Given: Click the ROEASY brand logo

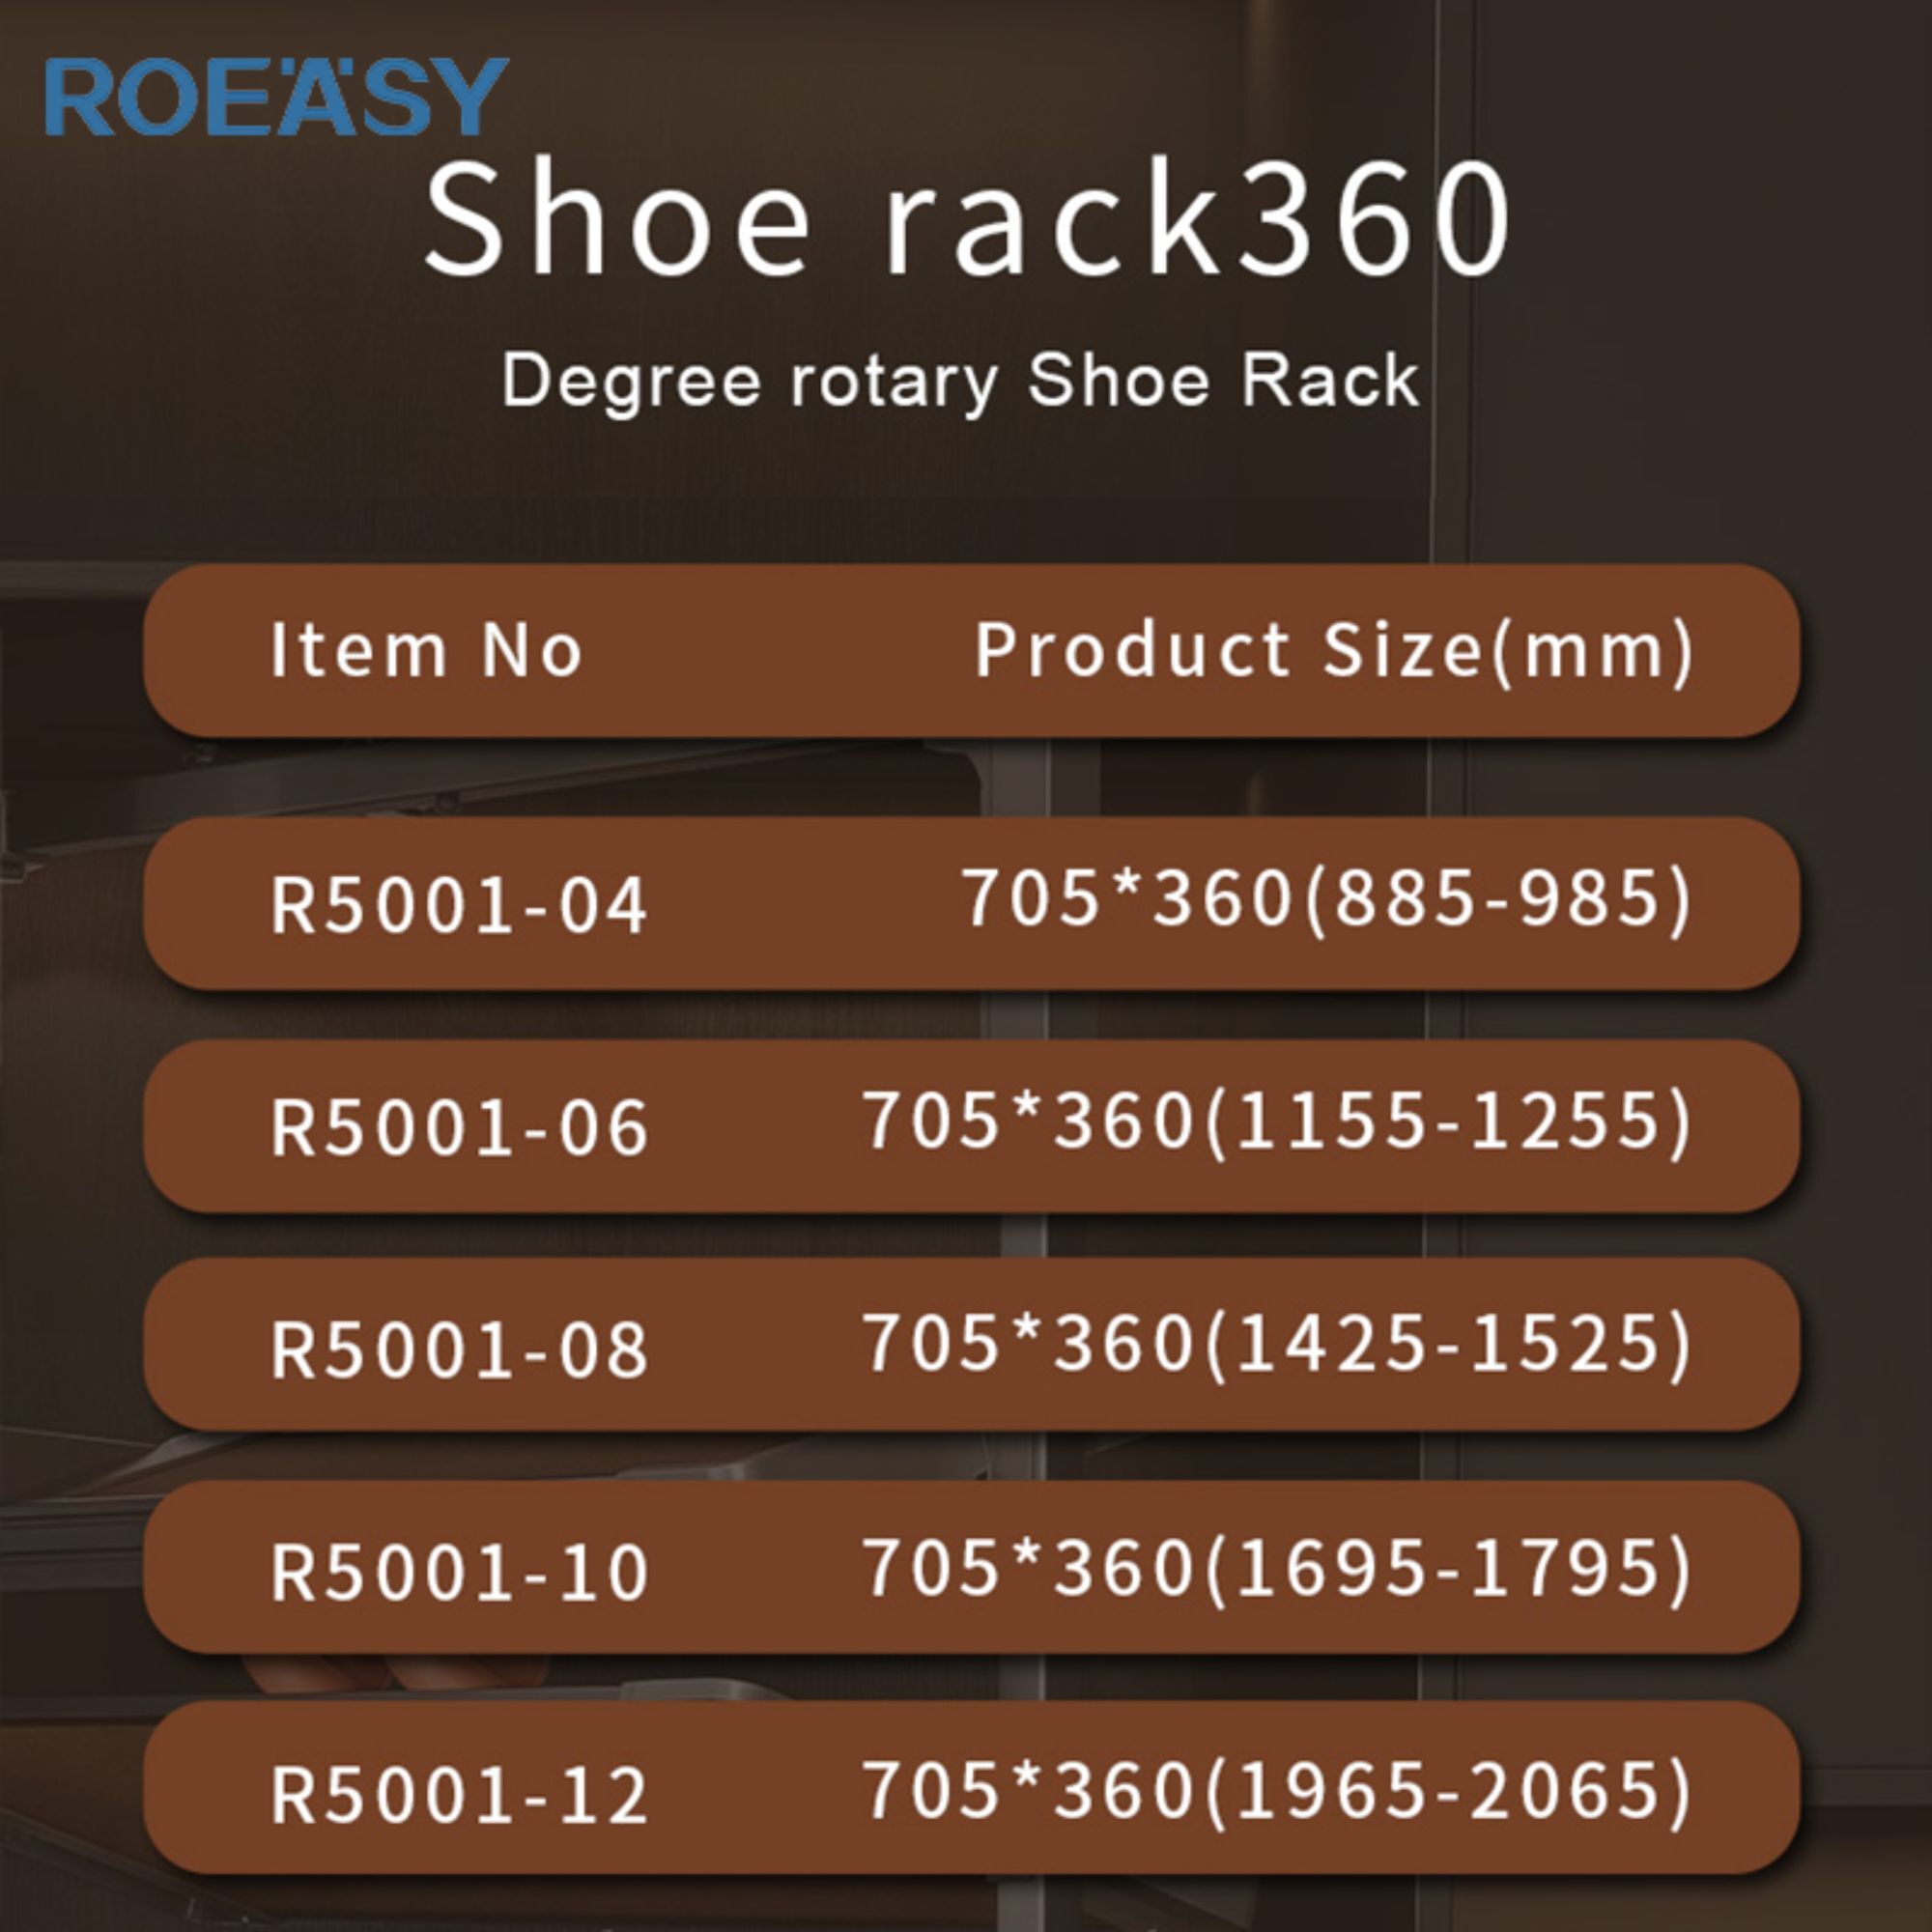Looking at the screenshot, I should (277, 96).
